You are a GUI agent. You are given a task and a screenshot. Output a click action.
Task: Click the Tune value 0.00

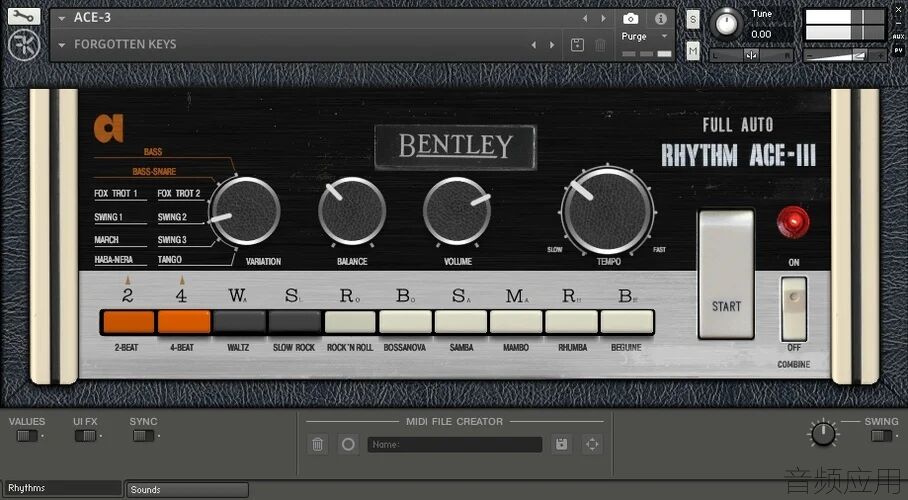tap(761, 34)
